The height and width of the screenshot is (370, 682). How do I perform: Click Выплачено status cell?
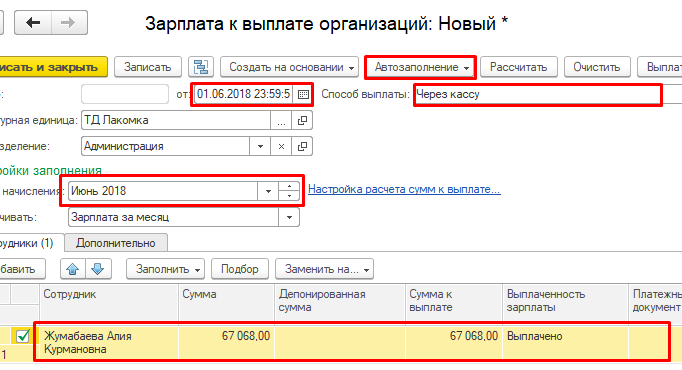pyautogui.click(x=565, y=342)
